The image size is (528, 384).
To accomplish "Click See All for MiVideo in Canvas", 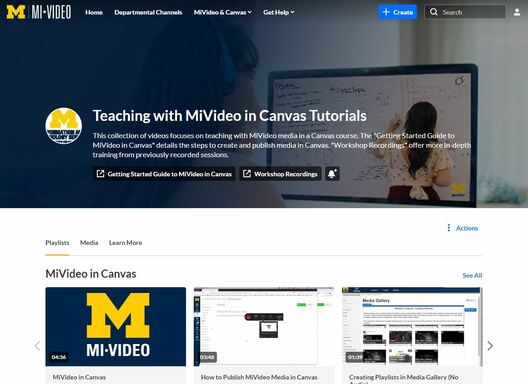I will point(472,276).
